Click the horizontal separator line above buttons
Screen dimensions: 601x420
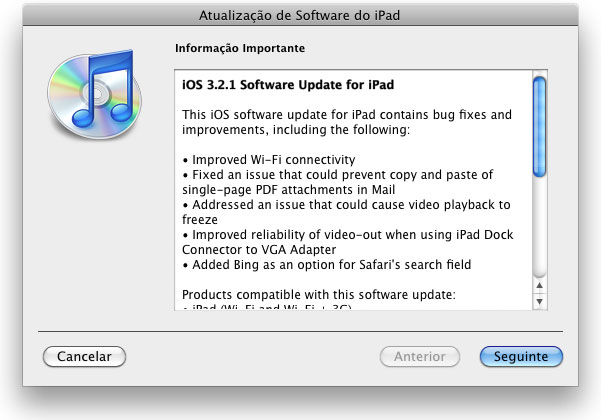tap(300, 331)
